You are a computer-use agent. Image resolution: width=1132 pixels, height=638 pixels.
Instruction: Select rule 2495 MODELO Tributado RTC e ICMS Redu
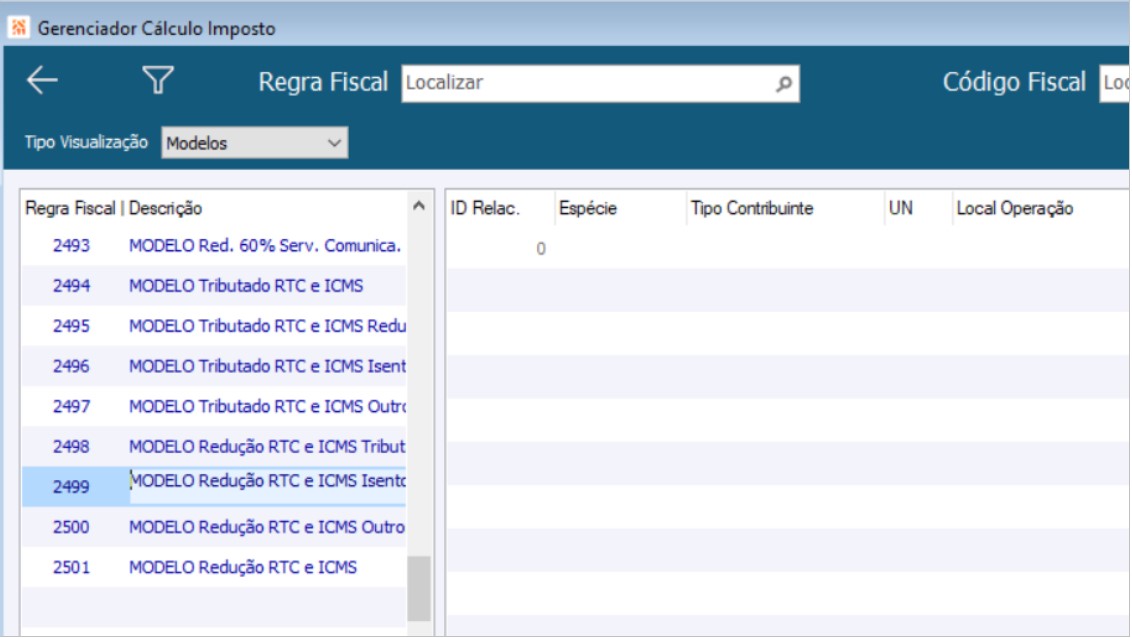click(214, 326)
